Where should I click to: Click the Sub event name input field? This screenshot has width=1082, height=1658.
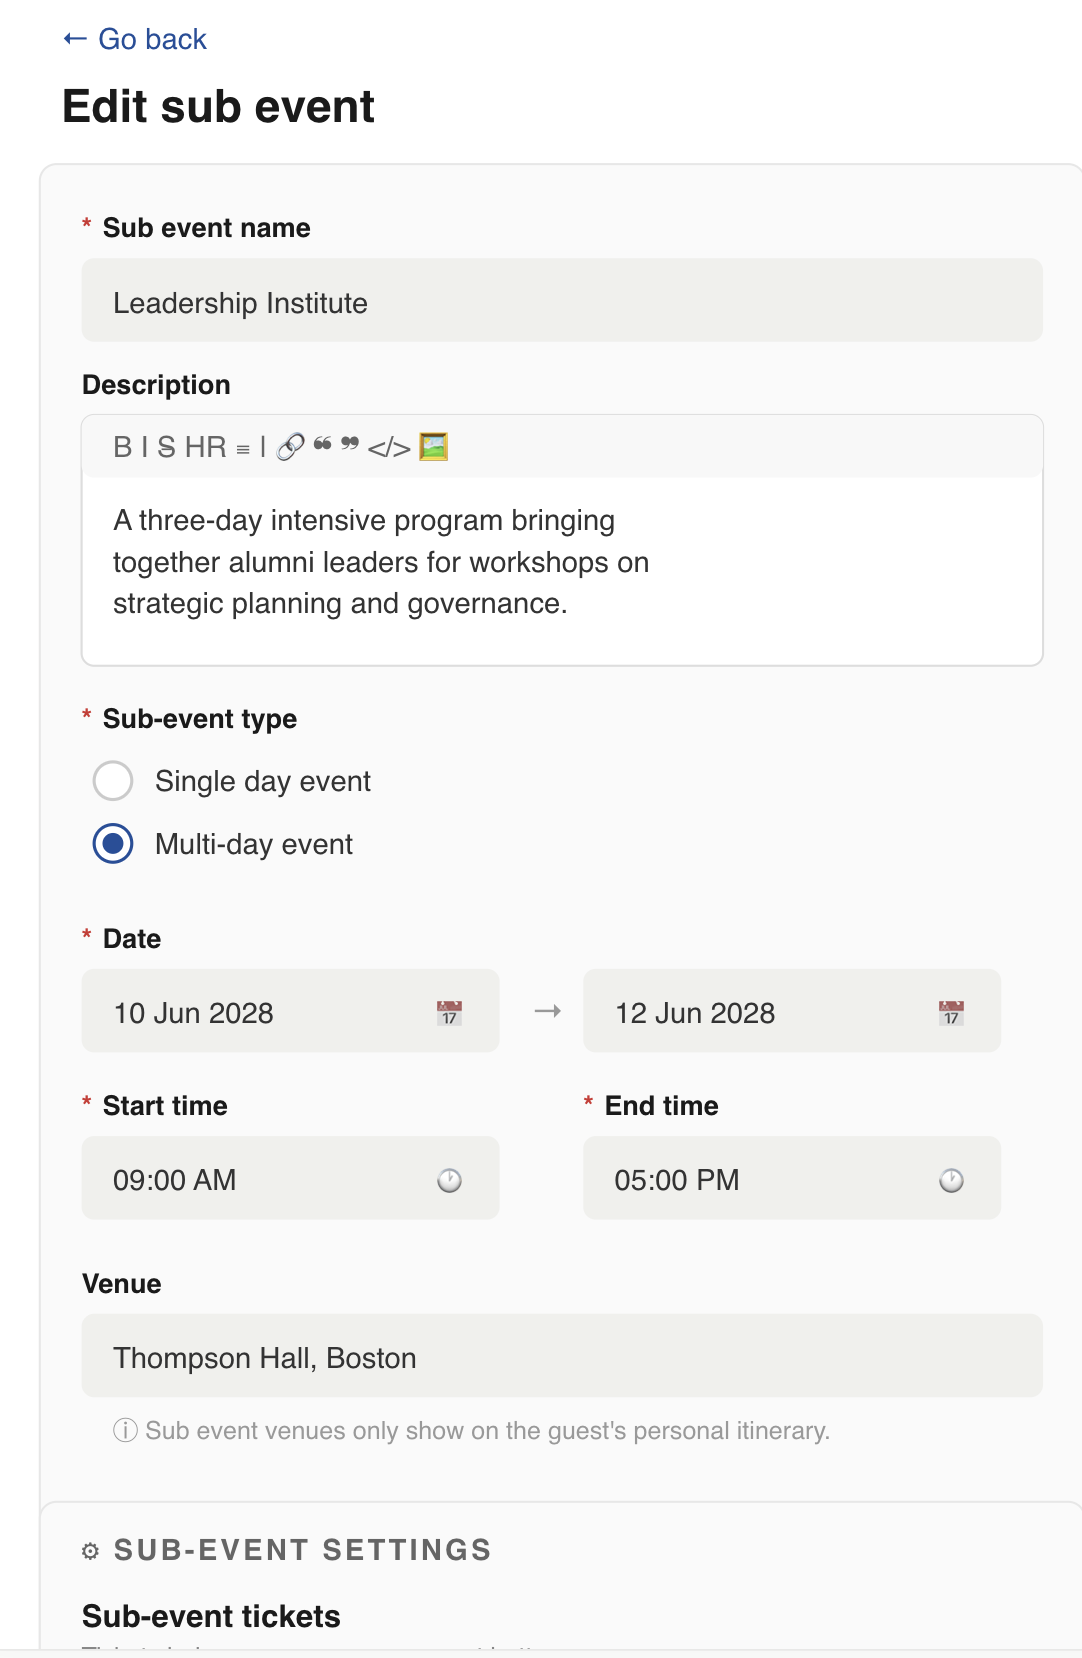562,301
